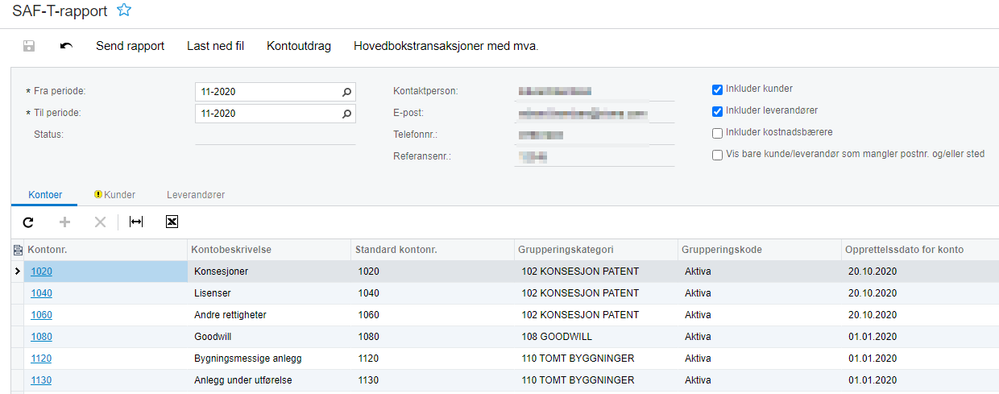This screenshot has height=394, width=999.
Task: Select the Anlegg under utførelse cell
Action: 270,380
